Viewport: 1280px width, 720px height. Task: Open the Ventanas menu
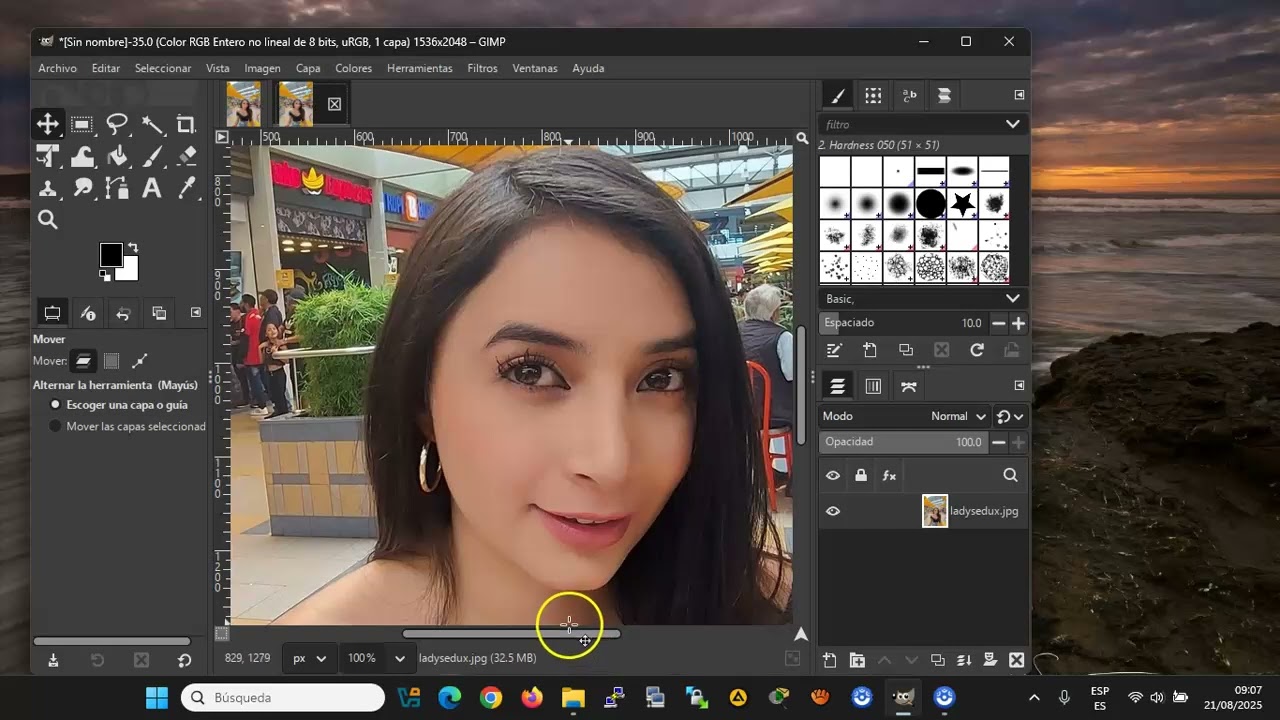pos(535,68)
